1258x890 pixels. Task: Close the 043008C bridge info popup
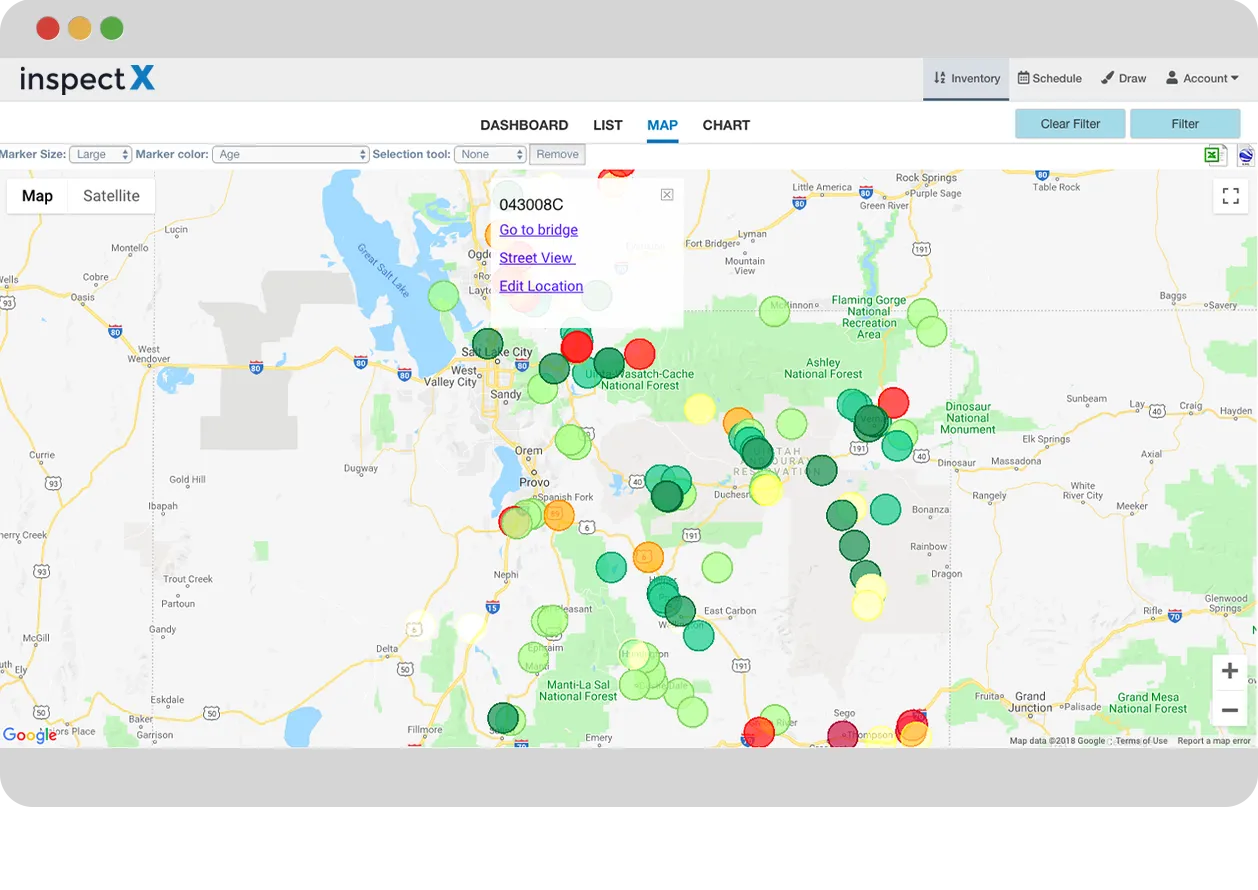click(x=667, y=195)
